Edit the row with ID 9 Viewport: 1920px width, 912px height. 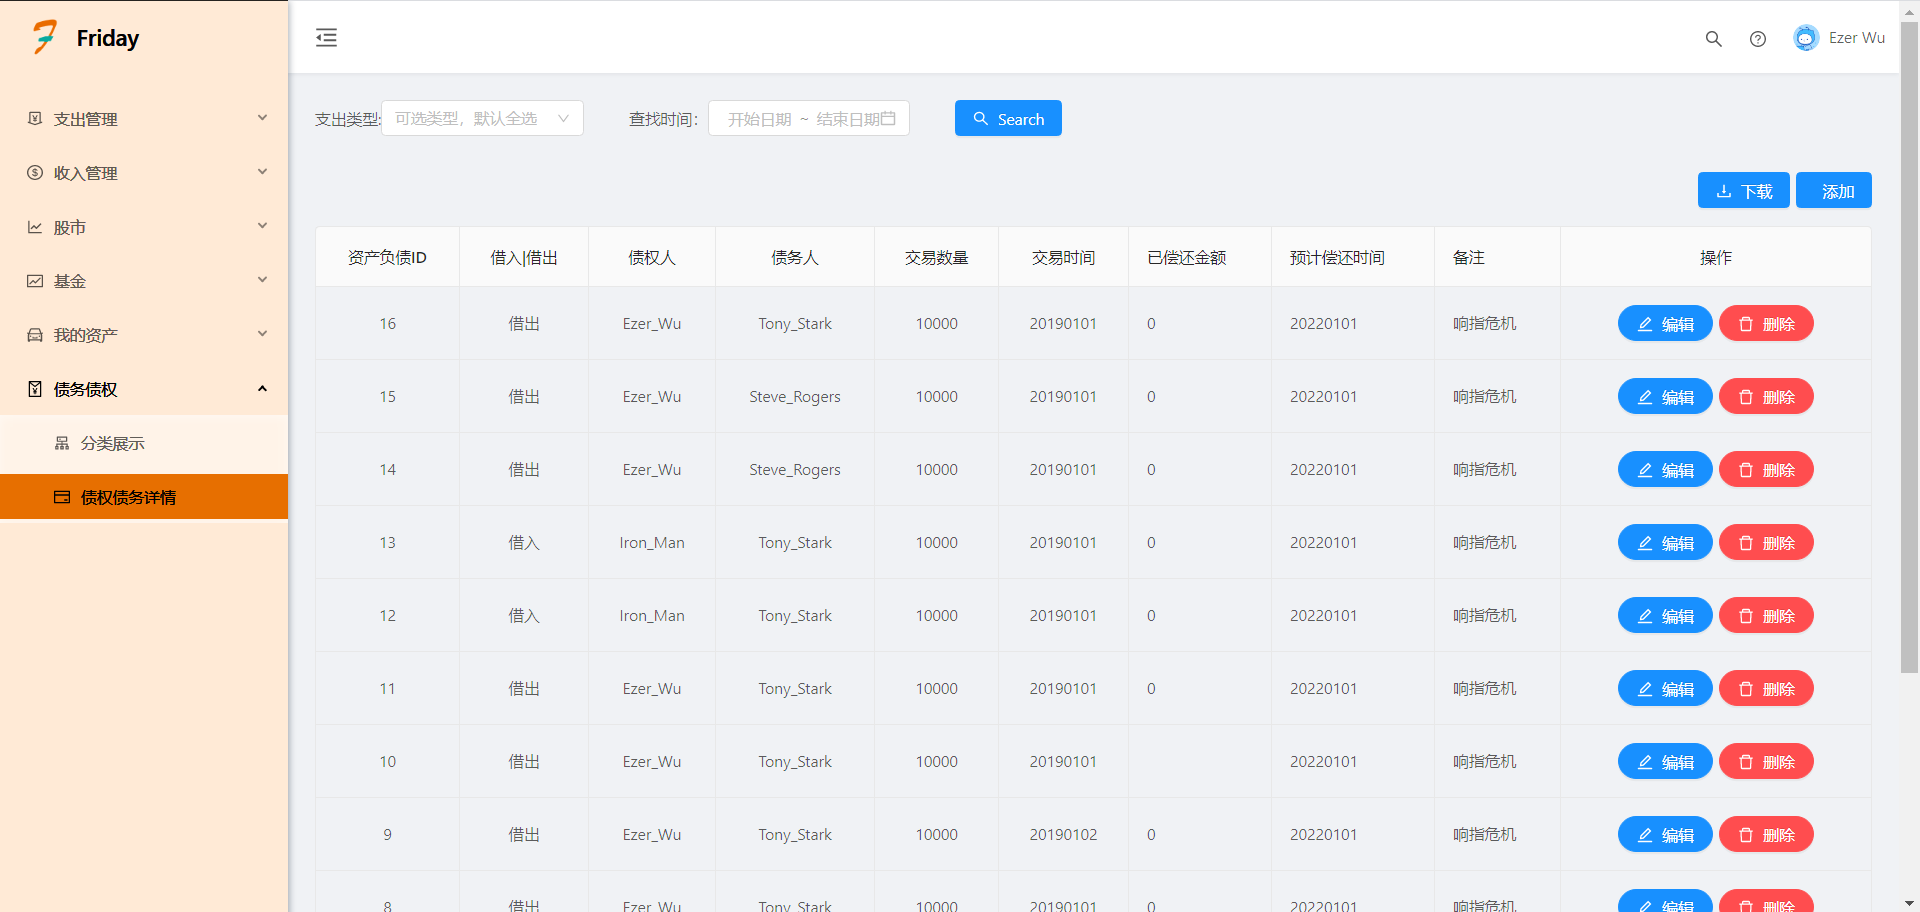1665,834
